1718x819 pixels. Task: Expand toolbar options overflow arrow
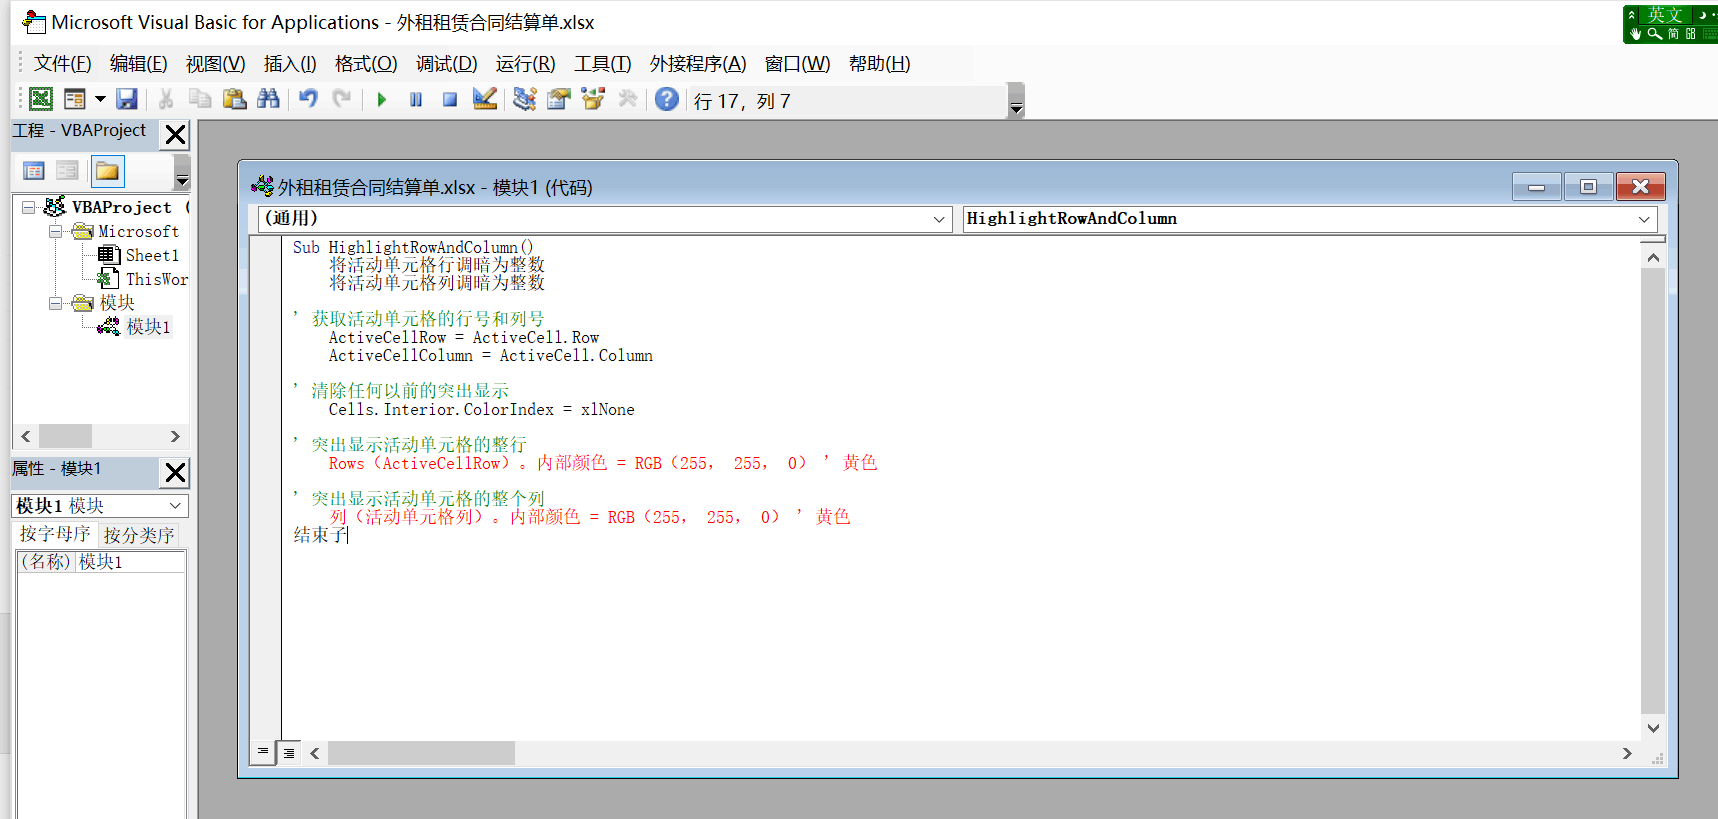(x=1016, y=101)
